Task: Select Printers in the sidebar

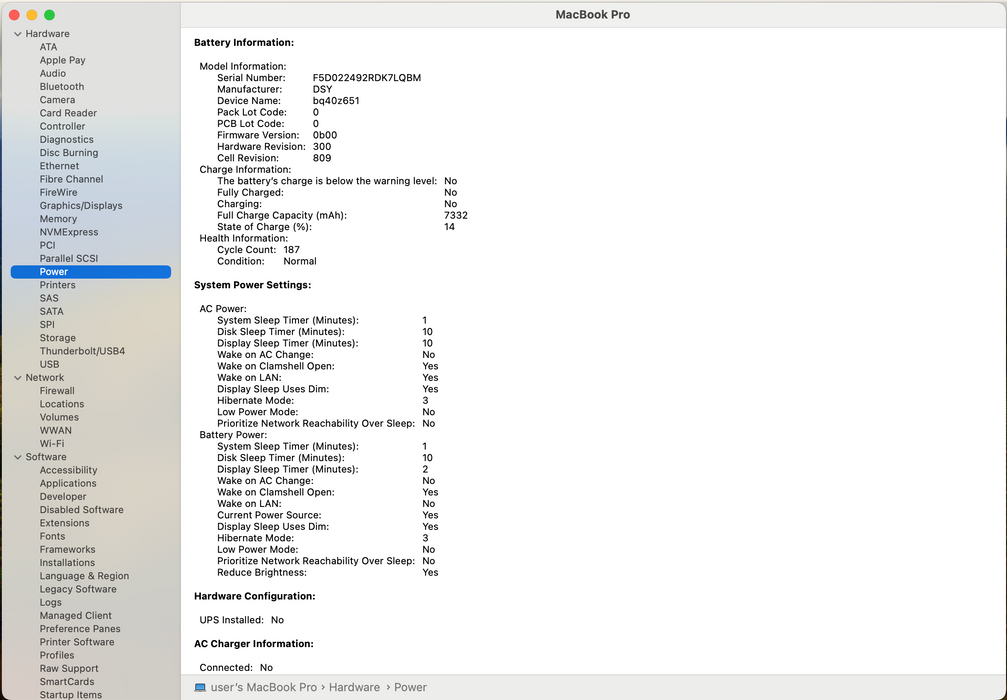Action: [x=57, y=285]
